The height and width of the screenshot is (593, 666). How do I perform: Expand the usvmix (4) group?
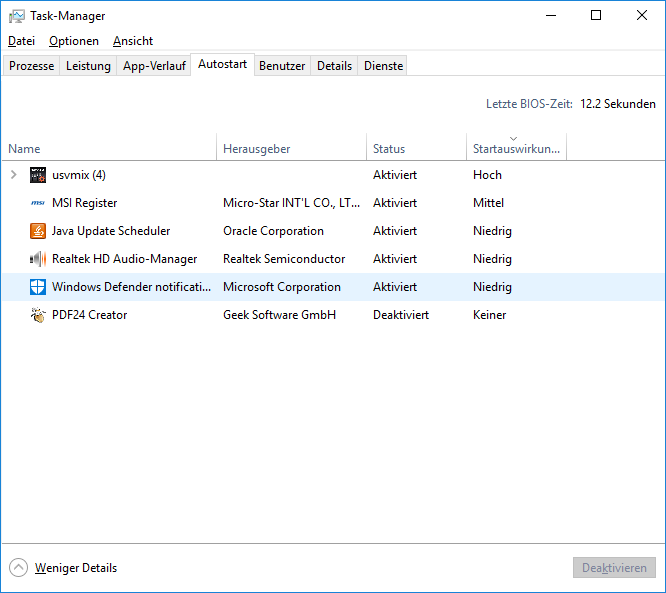(14, 175)
